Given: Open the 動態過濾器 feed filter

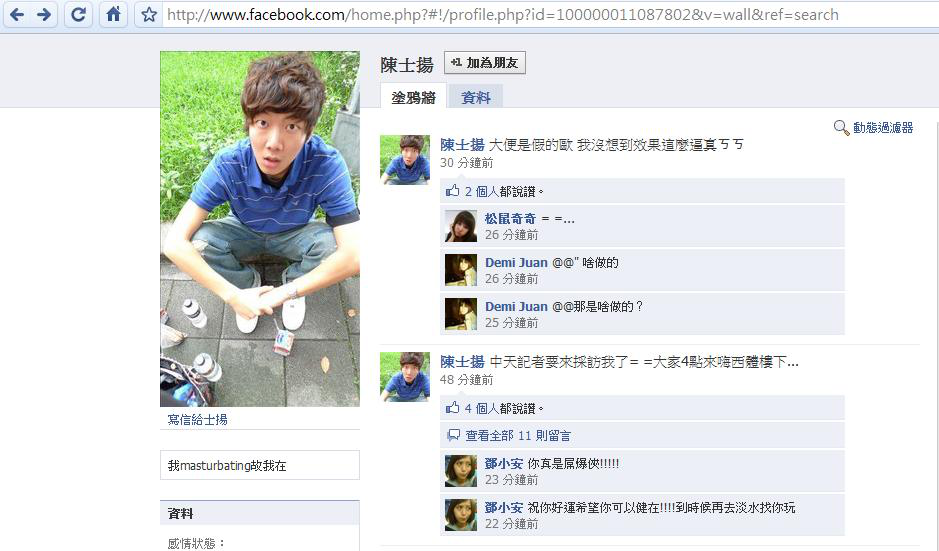Looking at the screenshot, I should (883, 128).
